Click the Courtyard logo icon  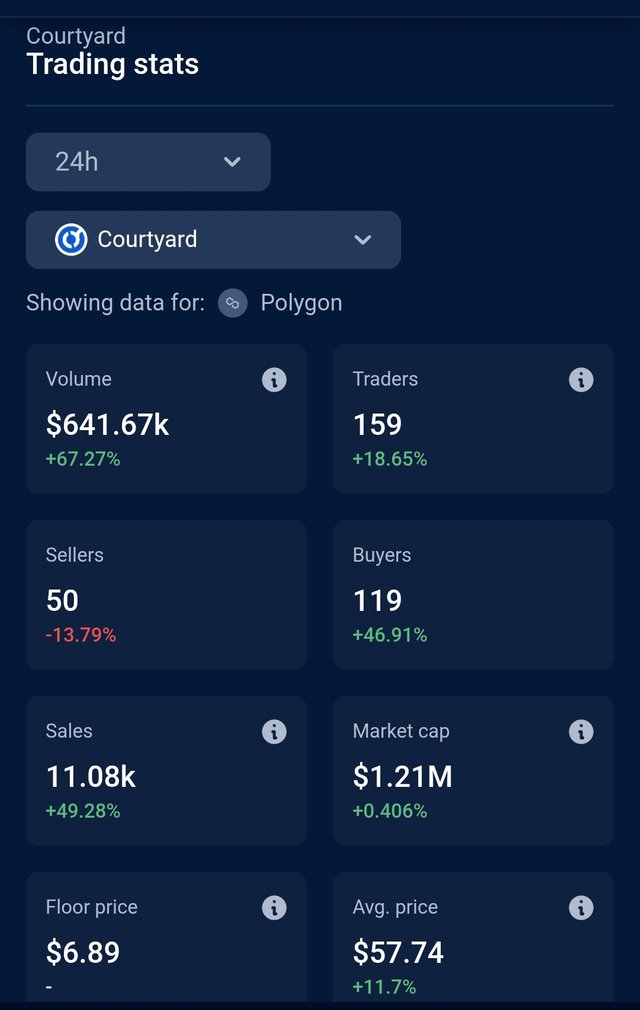tap(71, 240)
